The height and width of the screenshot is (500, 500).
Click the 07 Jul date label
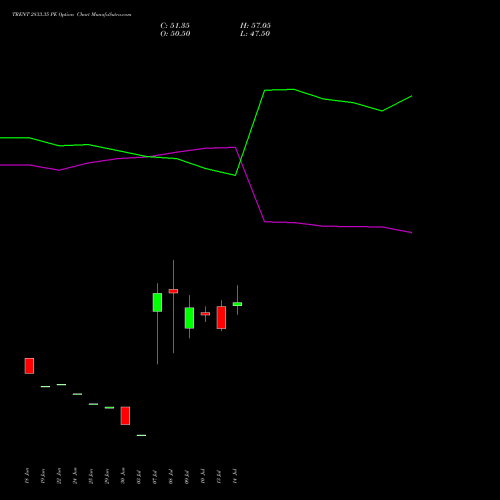coord(155,477)
